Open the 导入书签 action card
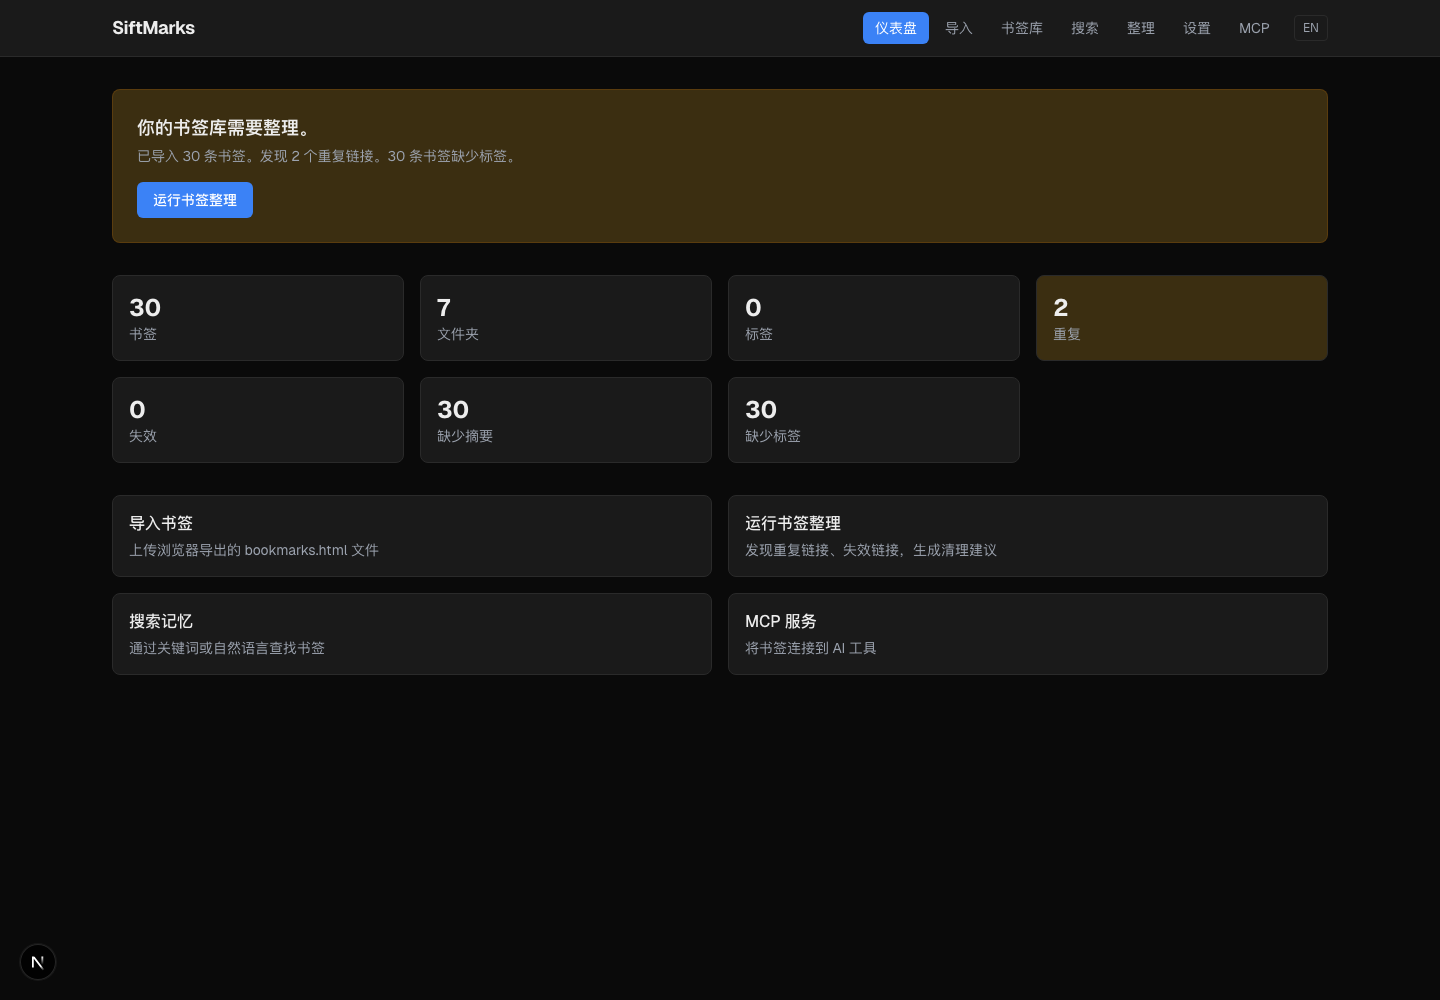The height and width of the screenshot is (1000, 1440). coord(412,536)
